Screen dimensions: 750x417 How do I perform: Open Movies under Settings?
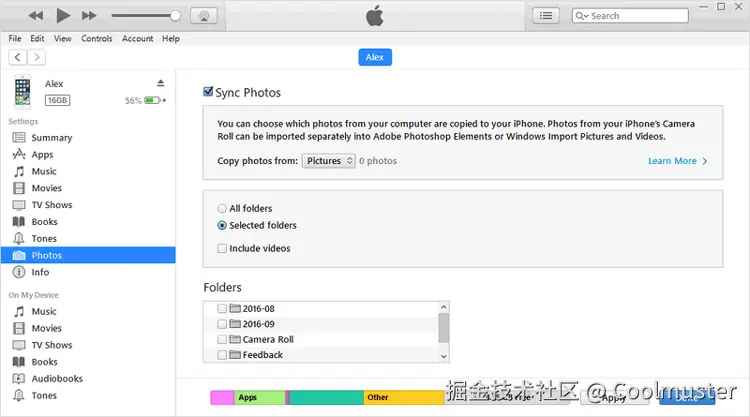88,188
